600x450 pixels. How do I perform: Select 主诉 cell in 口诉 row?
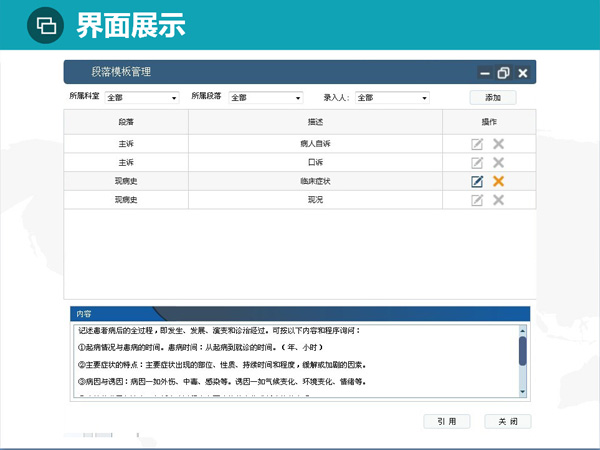(126, 163)
